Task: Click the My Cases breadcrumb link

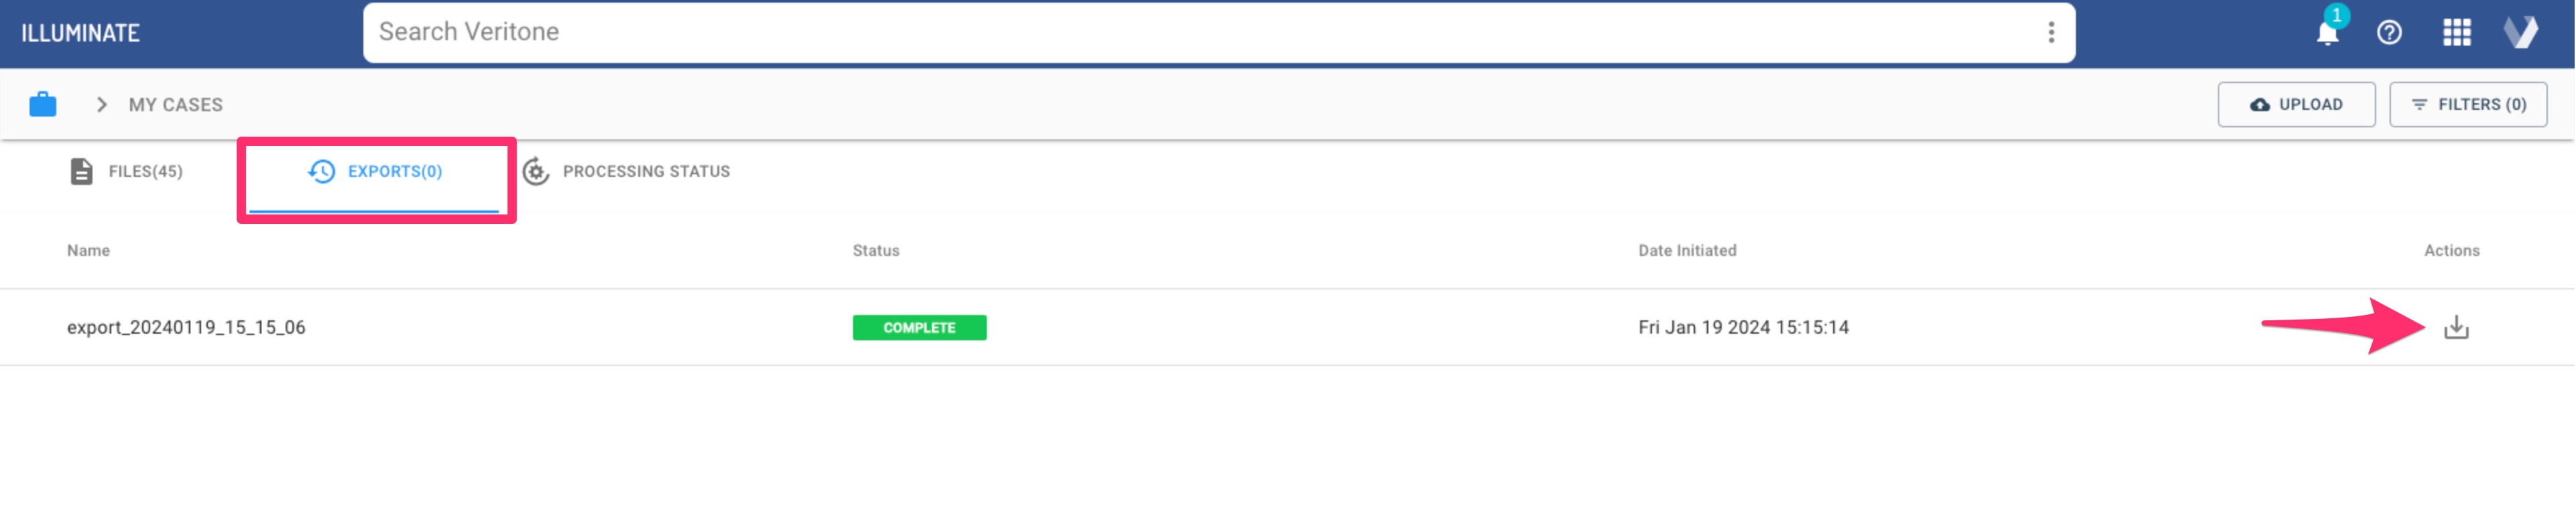Action: (175, 104)
